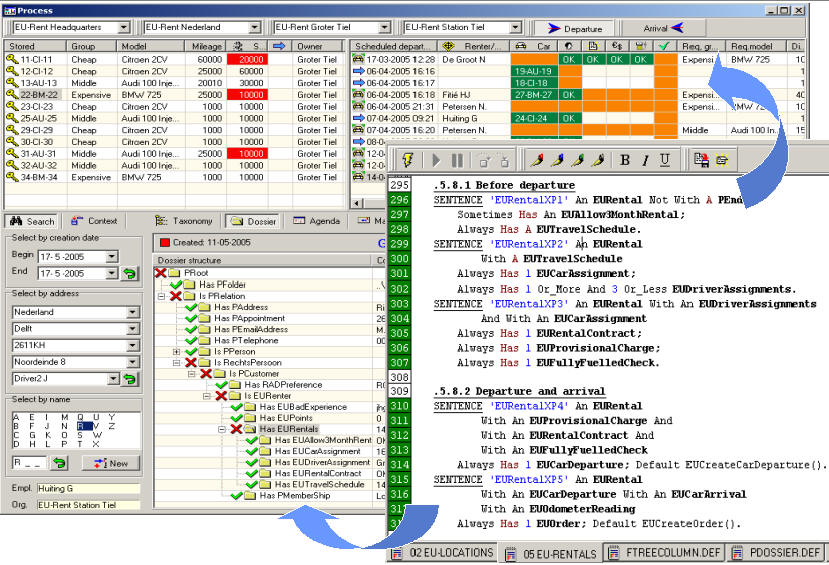Click the lightning bolt run icon

[407, 160]
